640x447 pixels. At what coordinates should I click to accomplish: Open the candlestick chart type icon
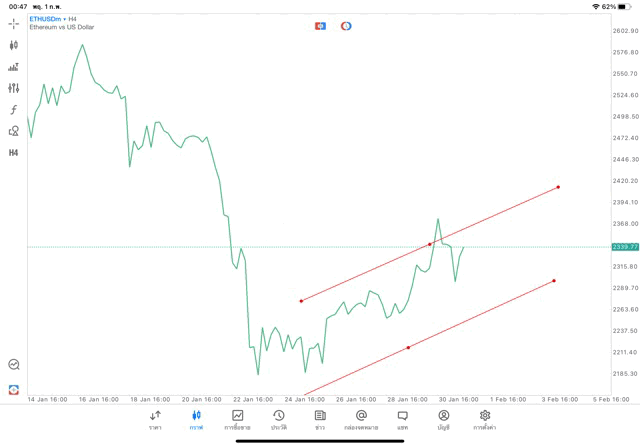pos(13,45)
